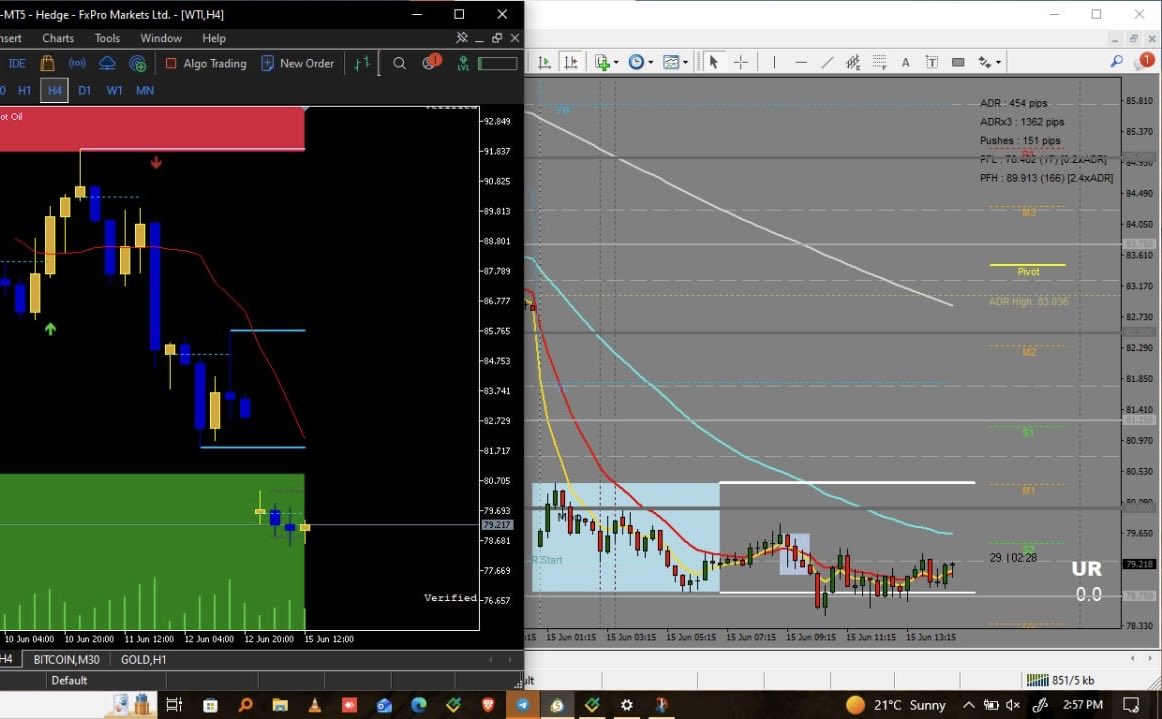Switch MT5 chart to D1 timeframe

click(84, 90)
